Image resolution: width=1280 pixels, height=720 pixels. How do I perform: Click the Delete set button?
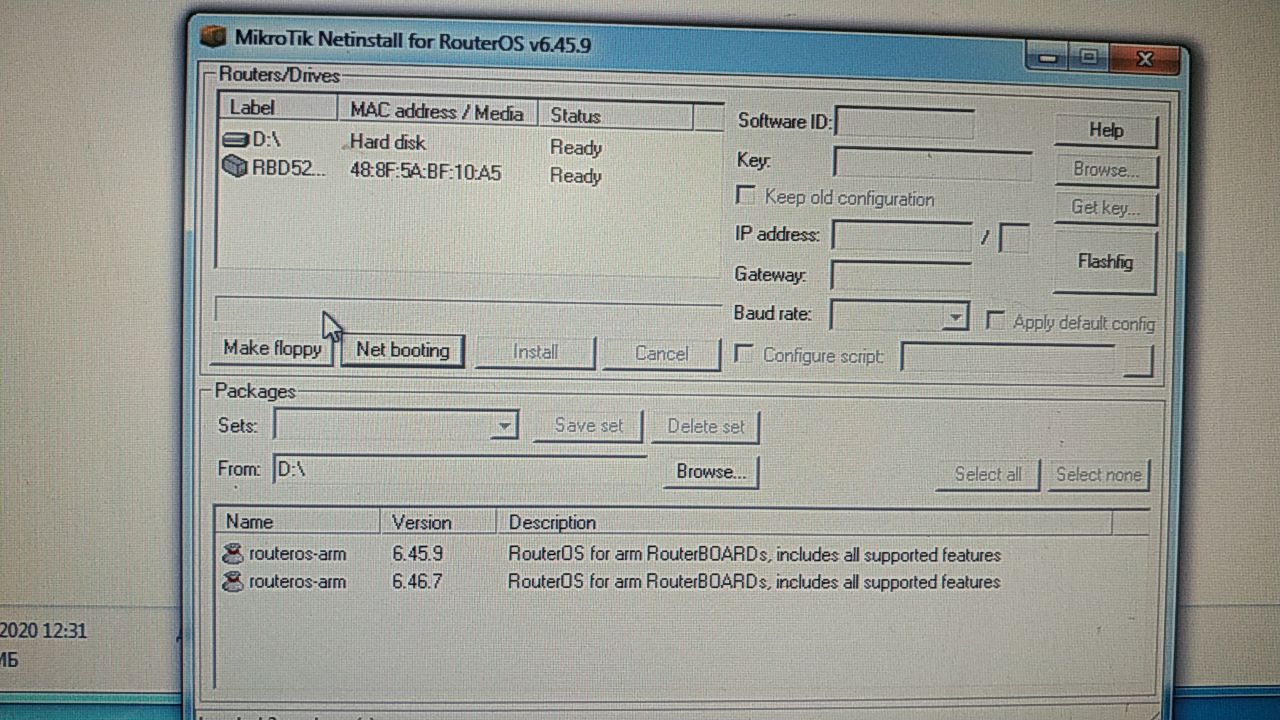[706, 427]
